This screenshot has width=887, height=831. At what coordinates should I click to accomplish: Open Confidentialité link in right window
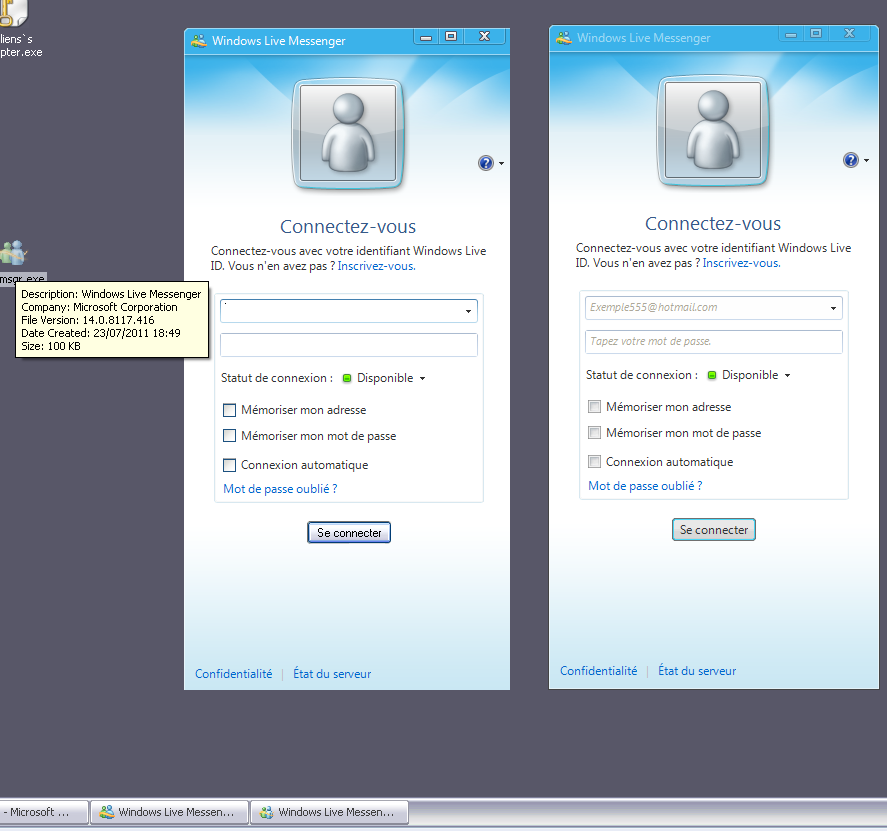coord(598,671)
